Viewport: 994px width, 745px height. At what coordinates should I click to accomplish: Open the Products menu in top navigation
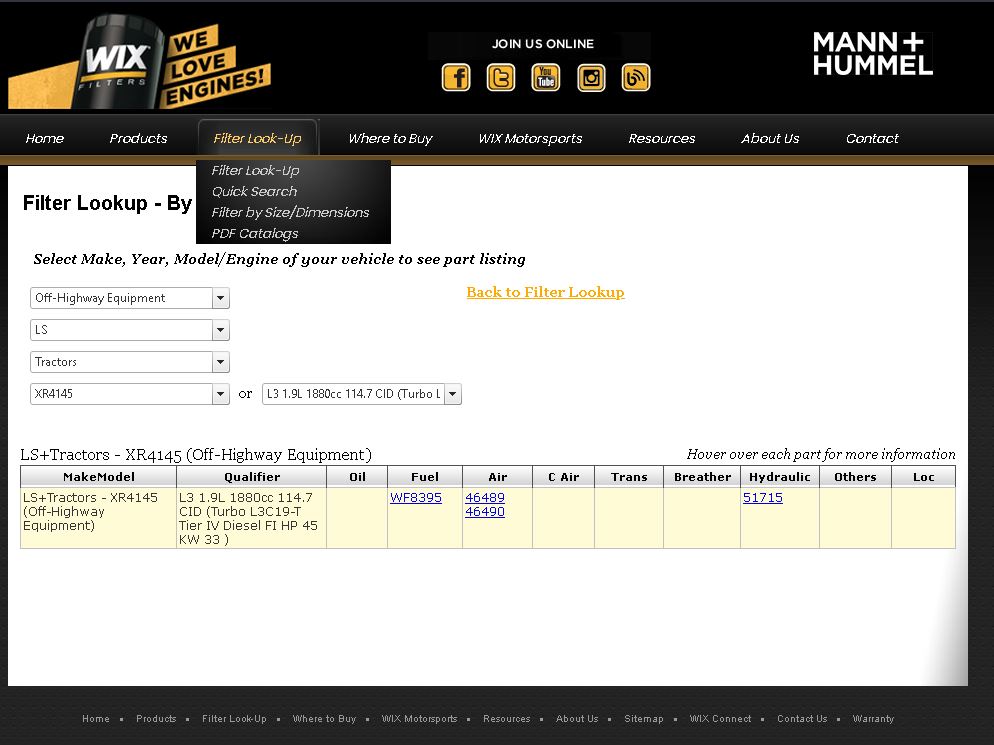[x=138, y=138]
